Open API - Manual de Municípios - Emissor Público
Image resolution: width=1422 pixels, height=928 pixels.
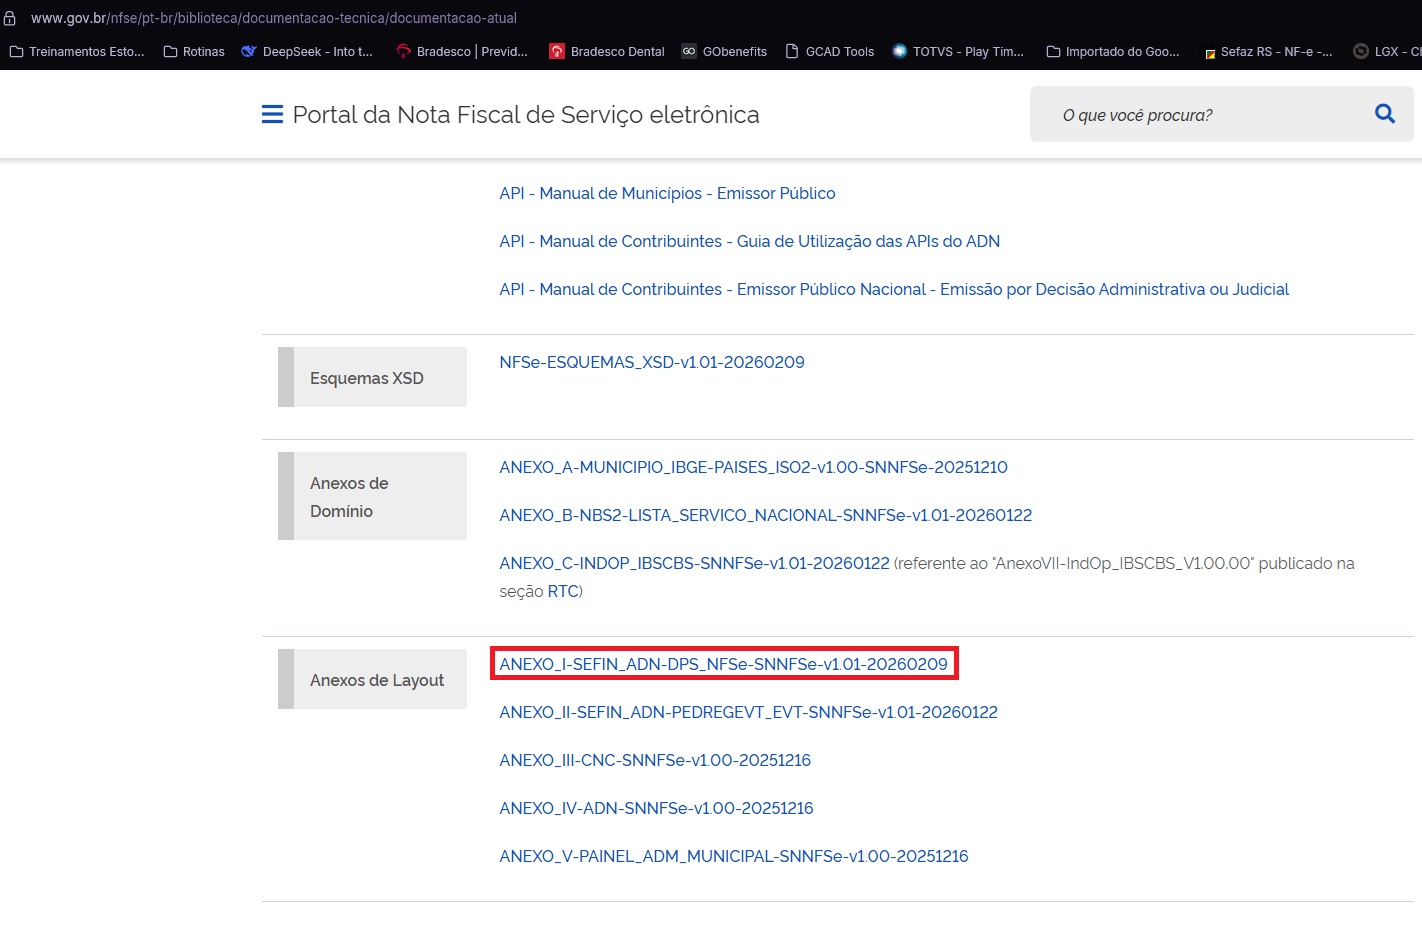(x=667, y=194)
